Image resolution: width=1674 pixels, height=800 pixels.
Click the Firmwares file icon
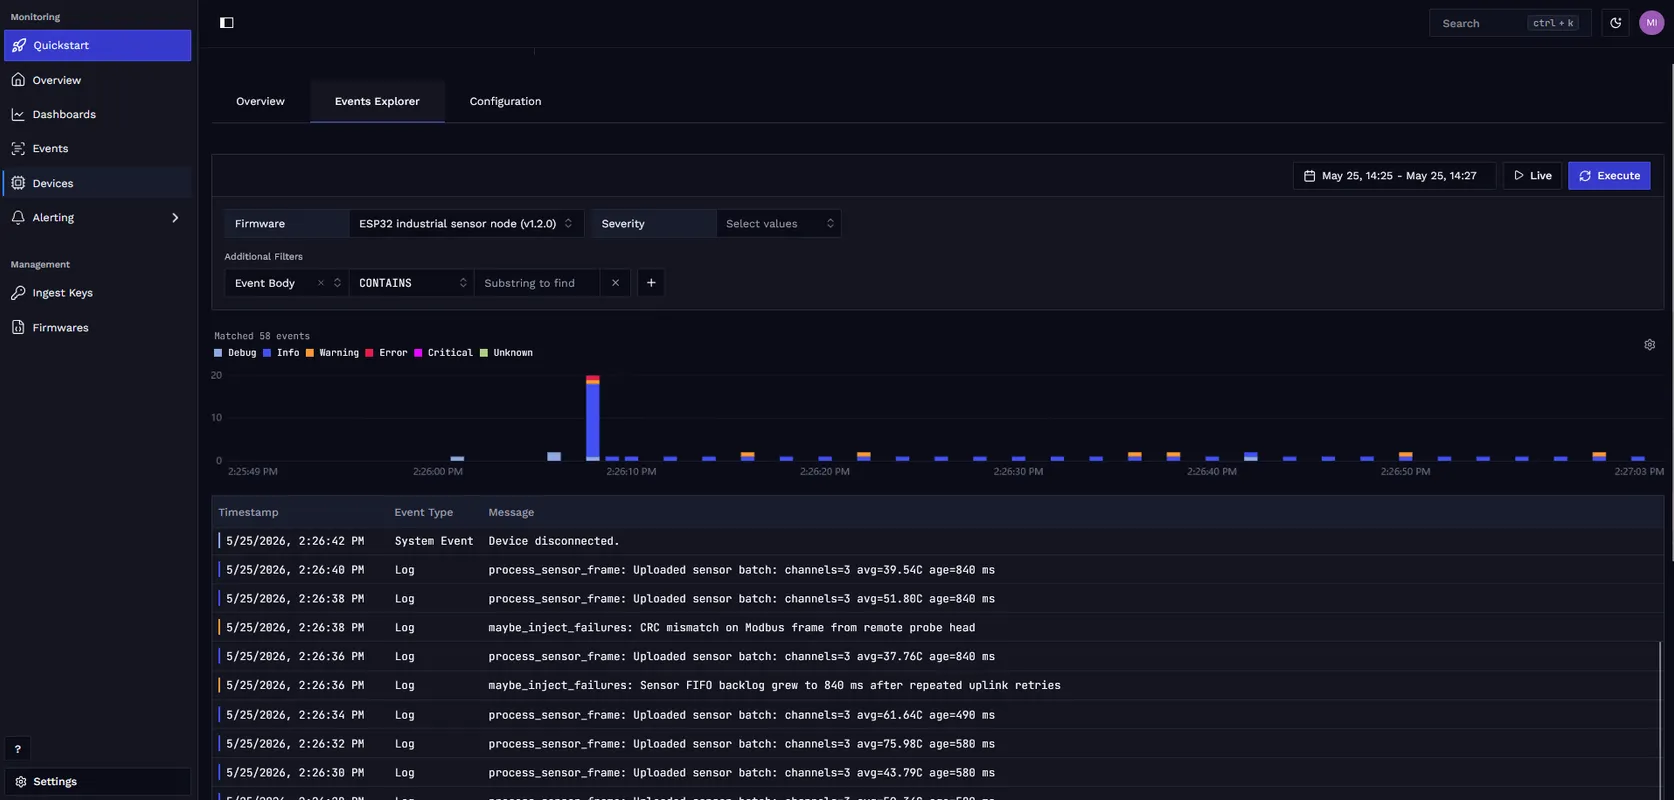click(x=18, y=327)
